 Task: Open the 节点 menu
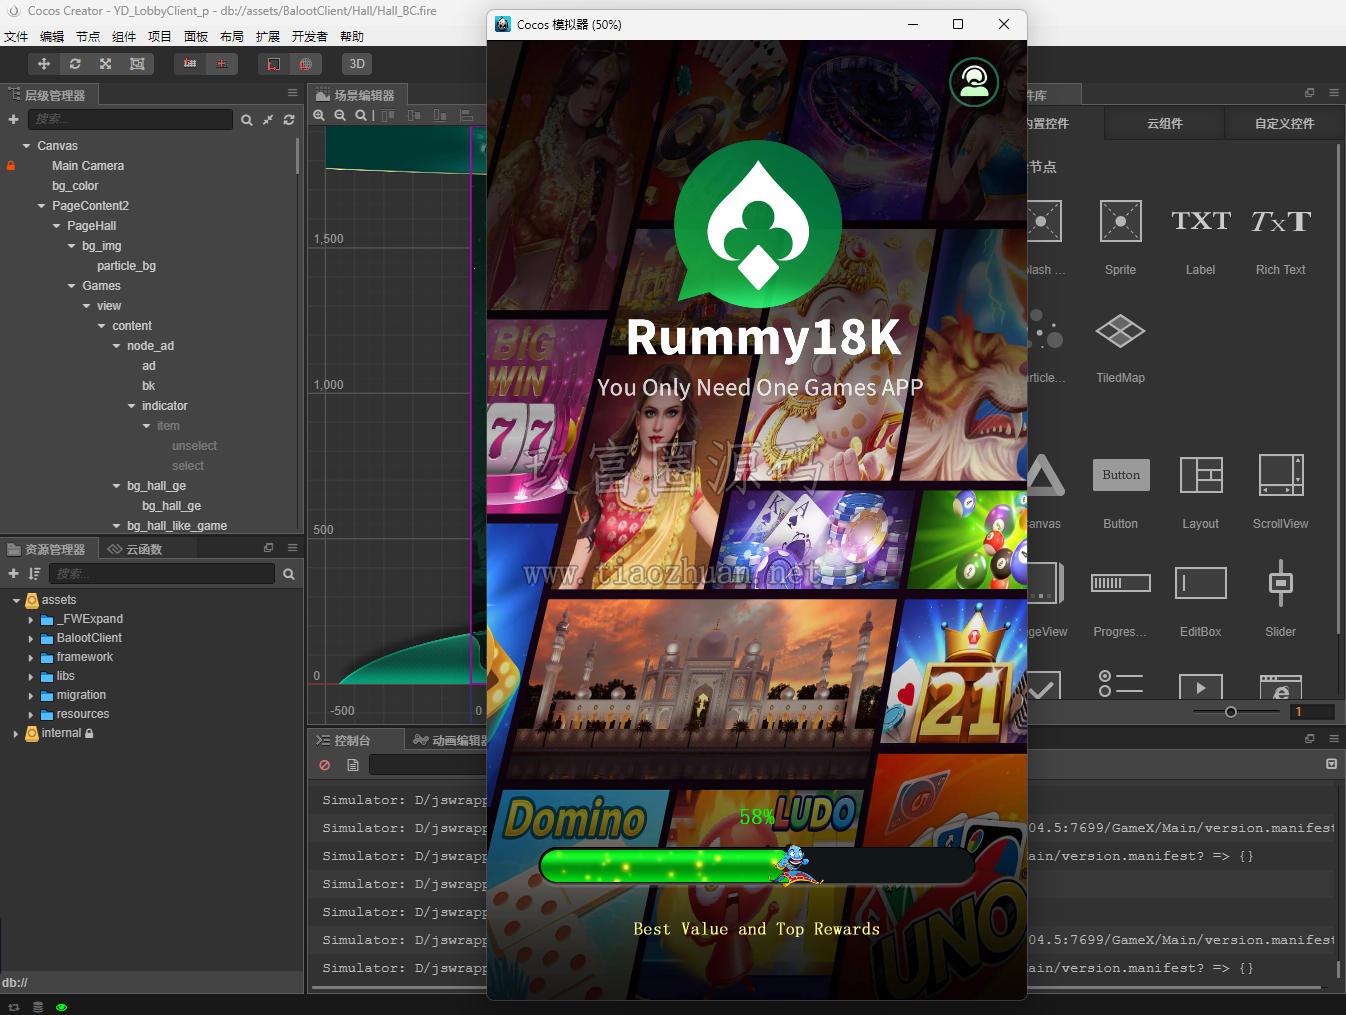click(88, 36)
